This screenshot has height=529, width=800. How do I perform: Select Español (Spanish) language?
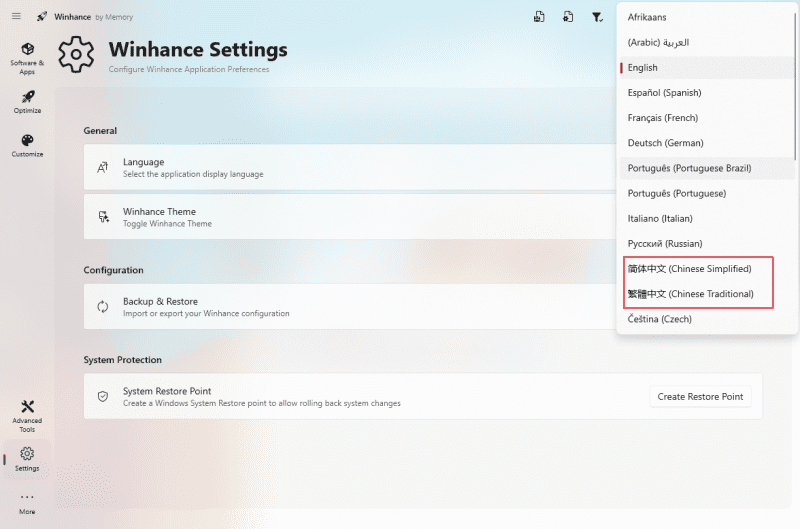point(706,92)
